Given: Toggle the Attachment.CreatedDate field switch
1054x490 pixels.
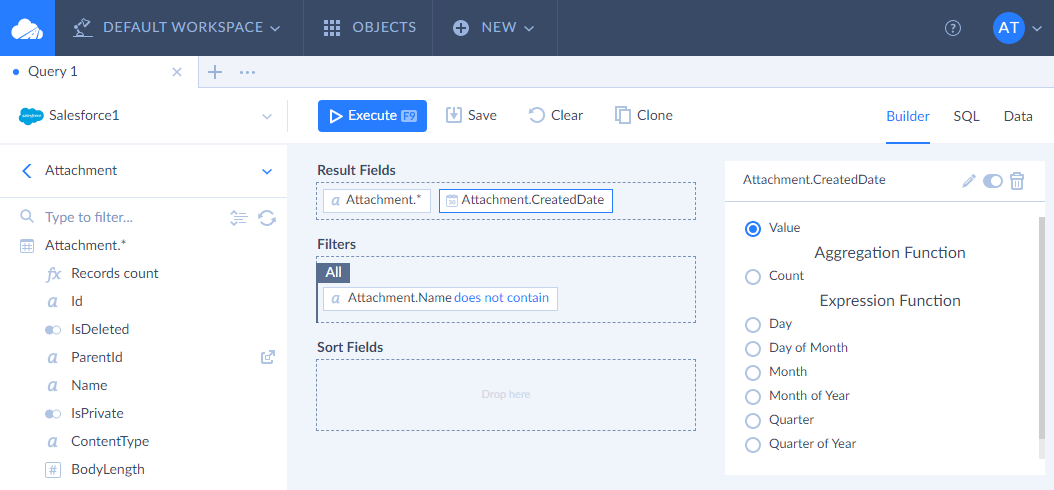Looking at the screenshot, I should pyautogui.click(x=992, y=181).
